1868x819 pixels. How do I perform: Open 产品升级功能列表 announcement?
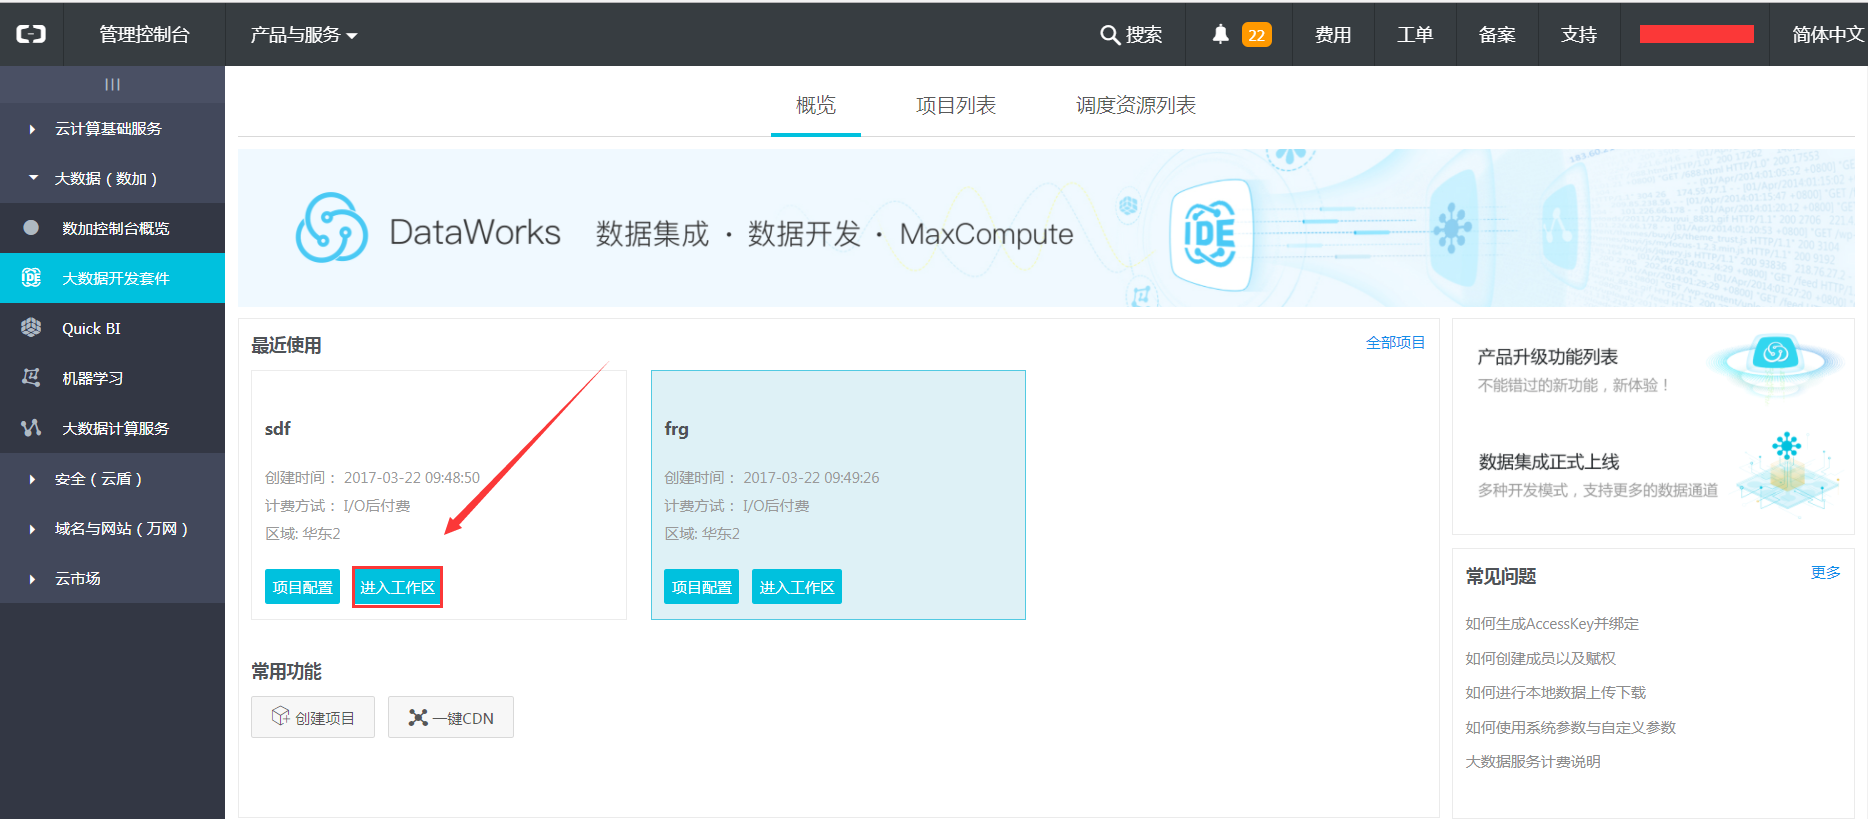[x=1548, y=357]
